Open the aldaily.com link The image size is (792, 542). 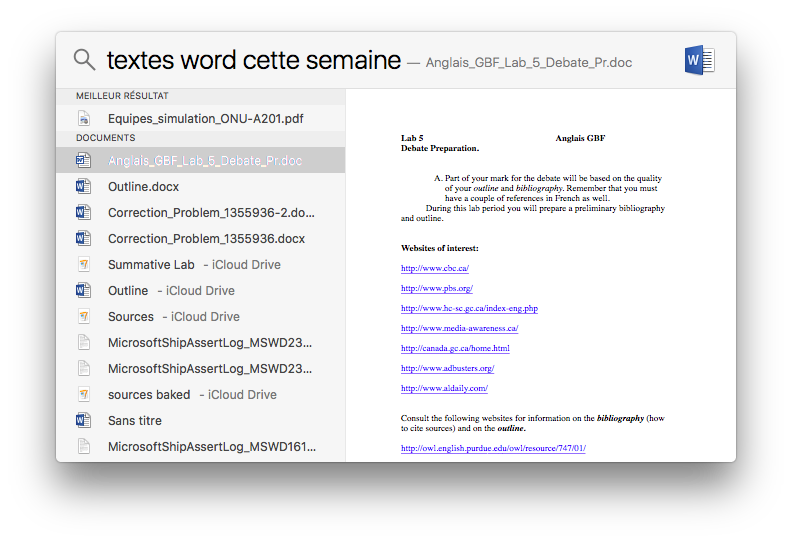pyautogui.click(x=444, y=388)
